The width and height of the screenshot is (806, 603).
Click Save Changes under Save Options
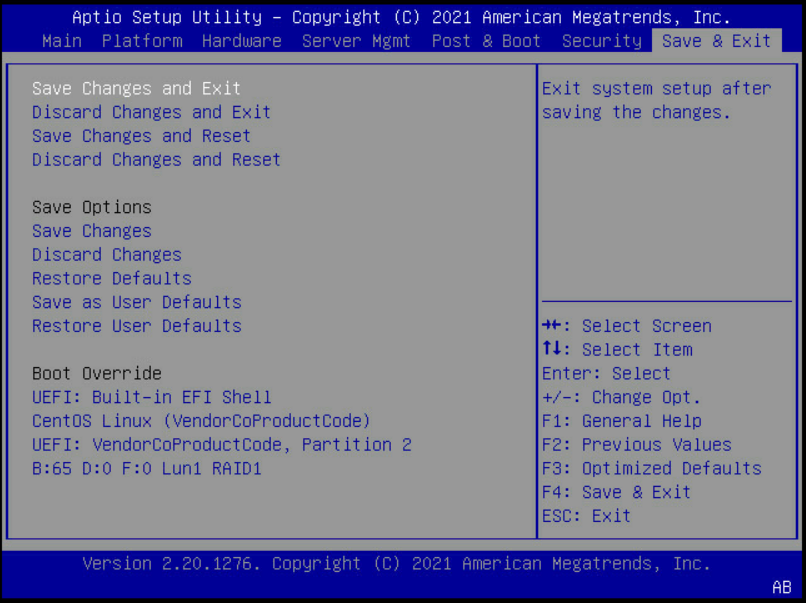click(92, 231)
